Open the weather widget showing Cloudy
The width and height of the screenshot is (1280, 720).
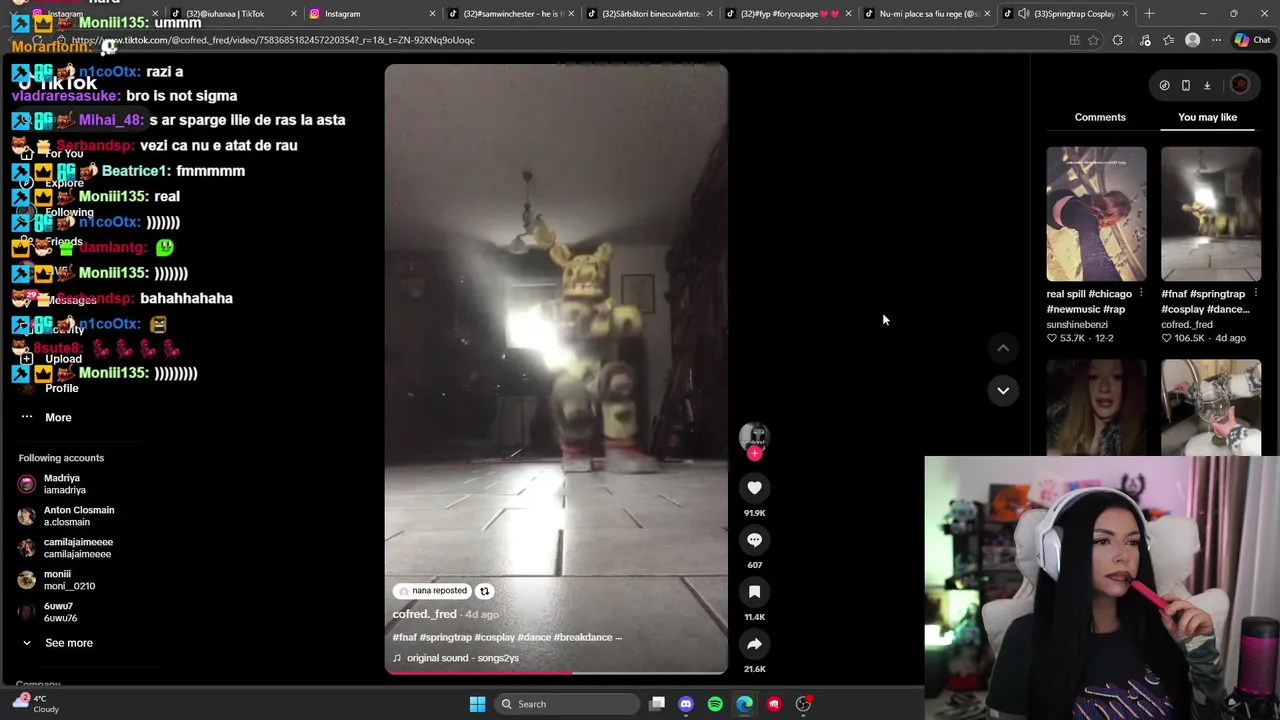pyautogui.click(x=36, y=704)
